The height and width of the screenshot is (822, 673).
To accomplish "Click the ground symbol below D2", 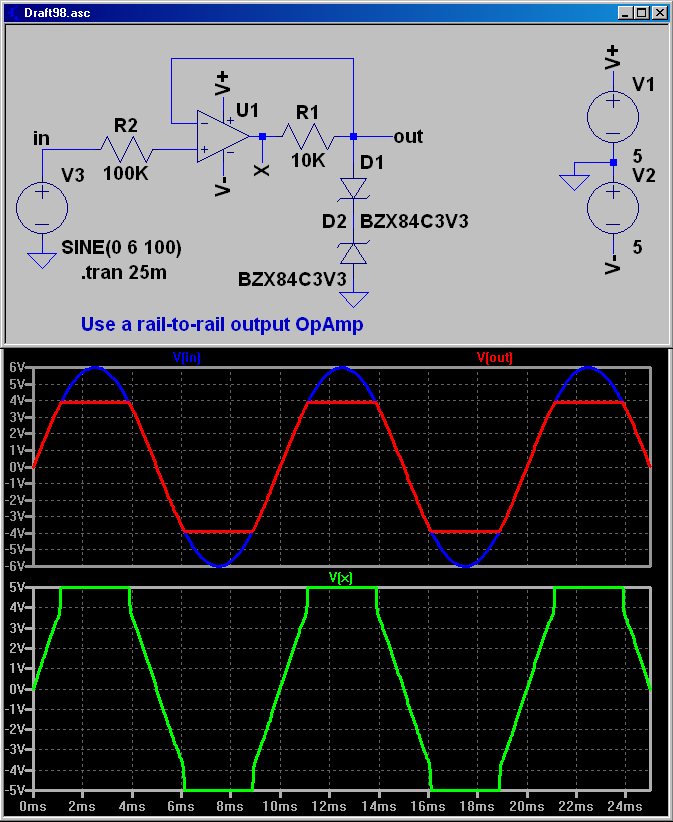I will (353, 299).
